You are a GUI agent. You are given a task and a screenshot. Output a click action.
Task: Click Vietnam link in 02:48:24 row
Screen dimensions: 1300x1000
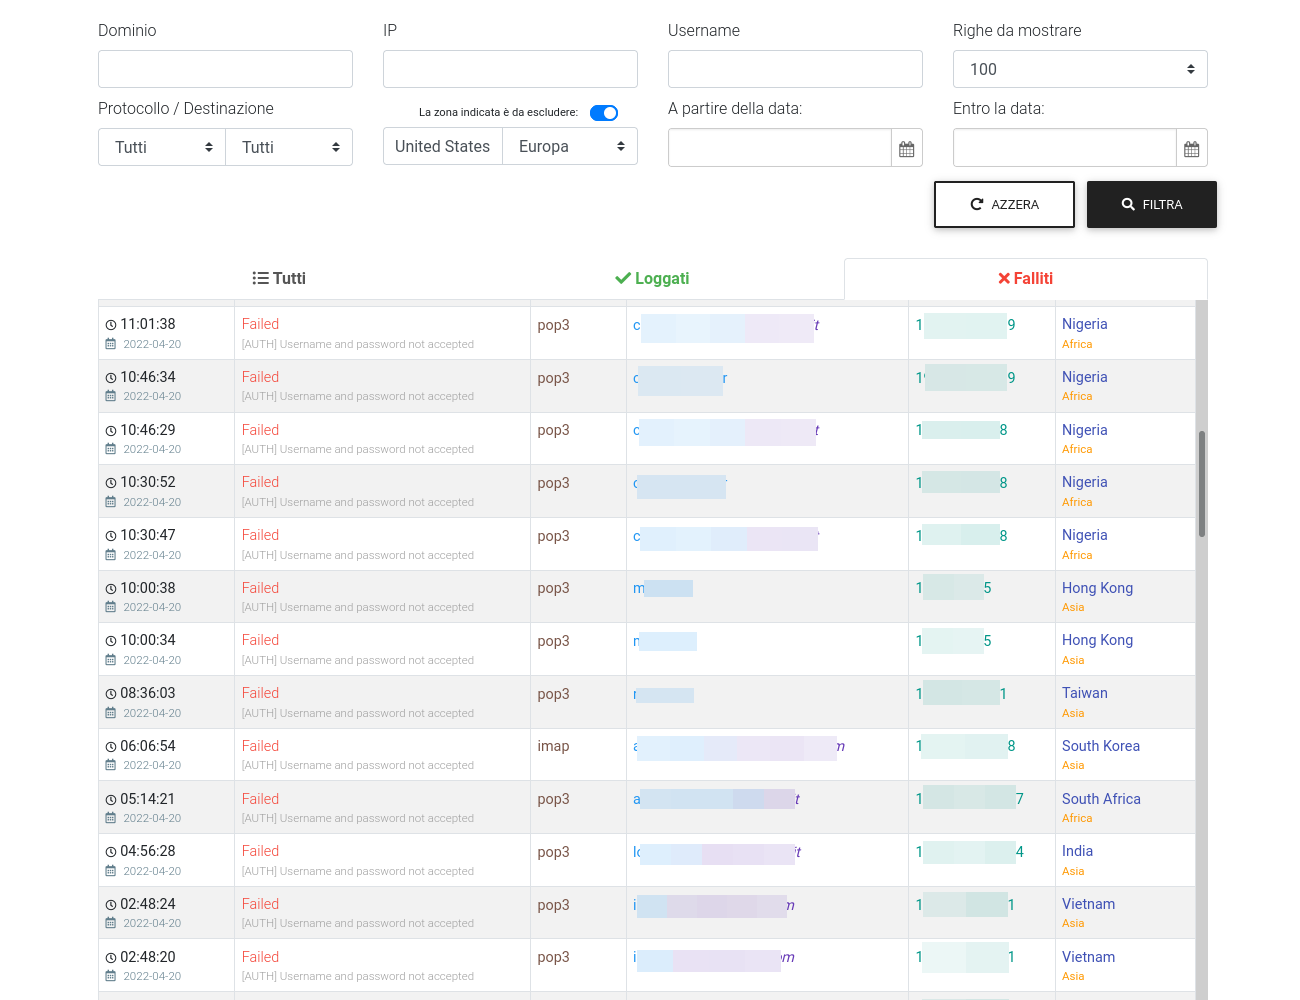click(1088, 904)
